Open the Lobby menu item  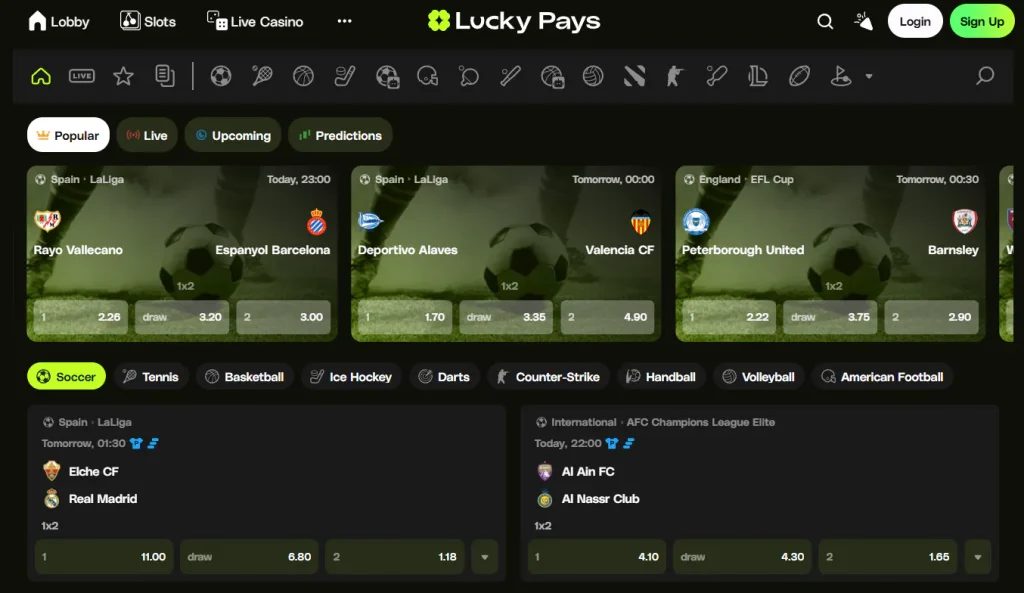(x=59, y=22)
